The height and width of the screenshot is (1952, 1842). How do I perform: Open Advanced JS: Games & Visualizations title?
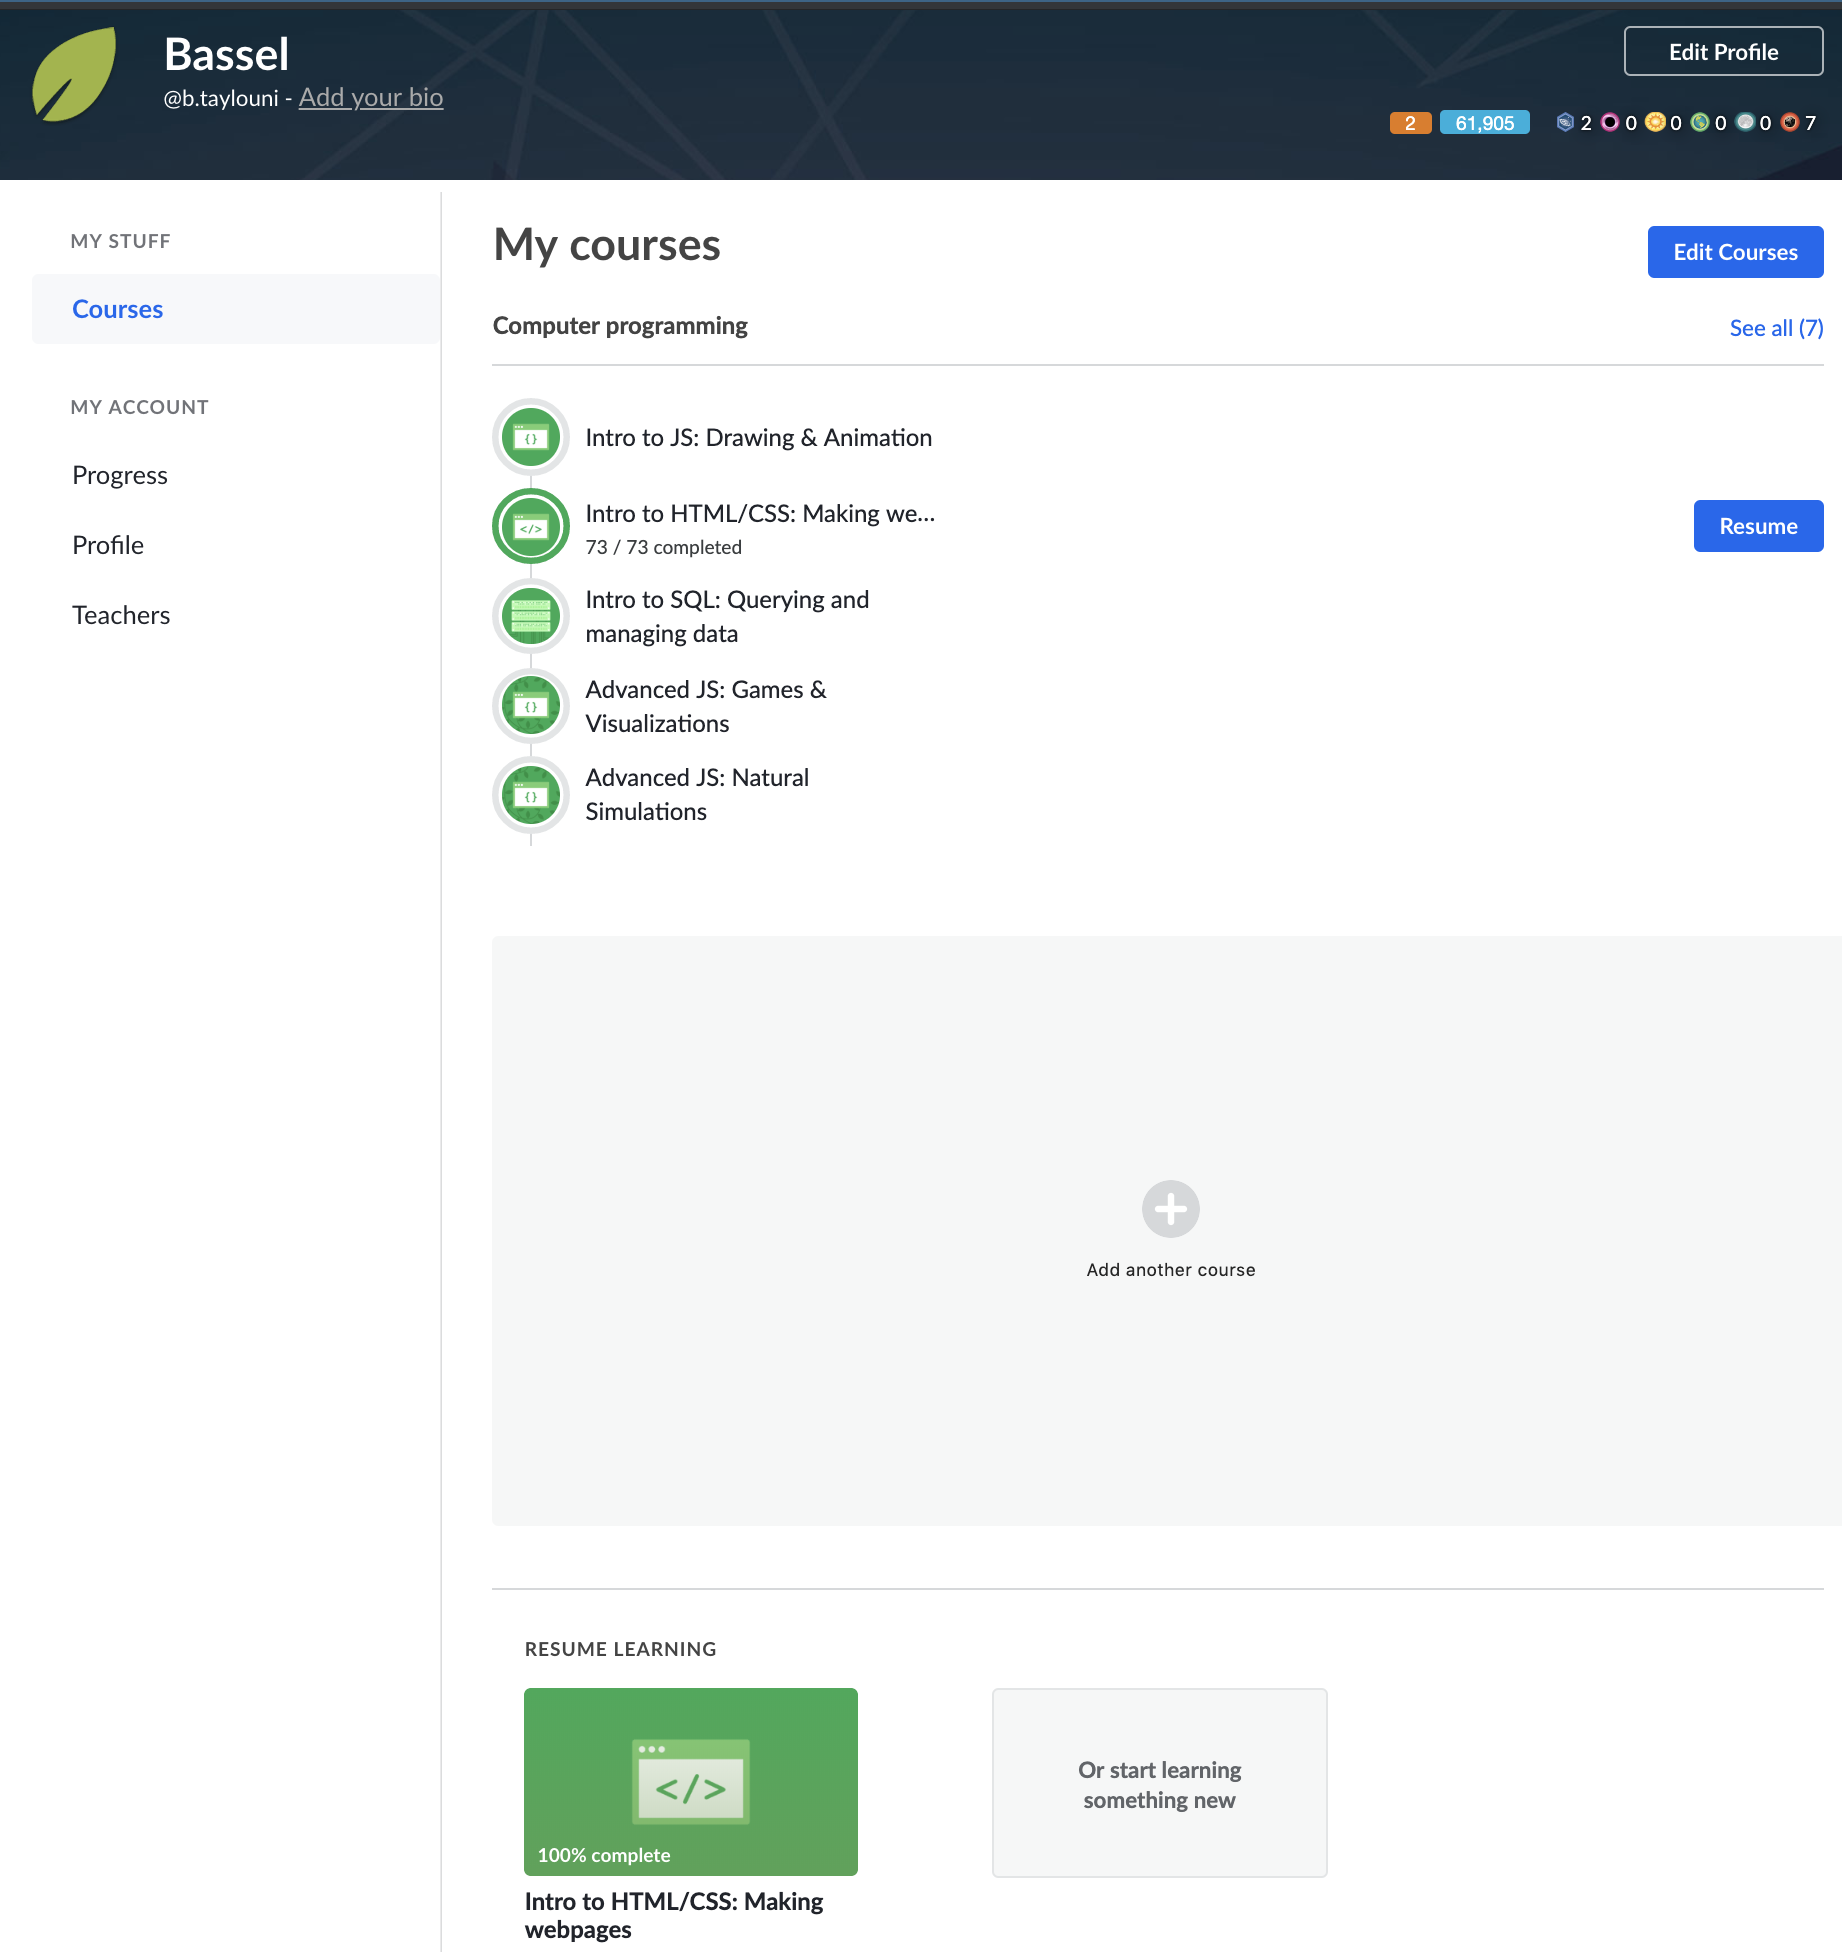[706, 706]
